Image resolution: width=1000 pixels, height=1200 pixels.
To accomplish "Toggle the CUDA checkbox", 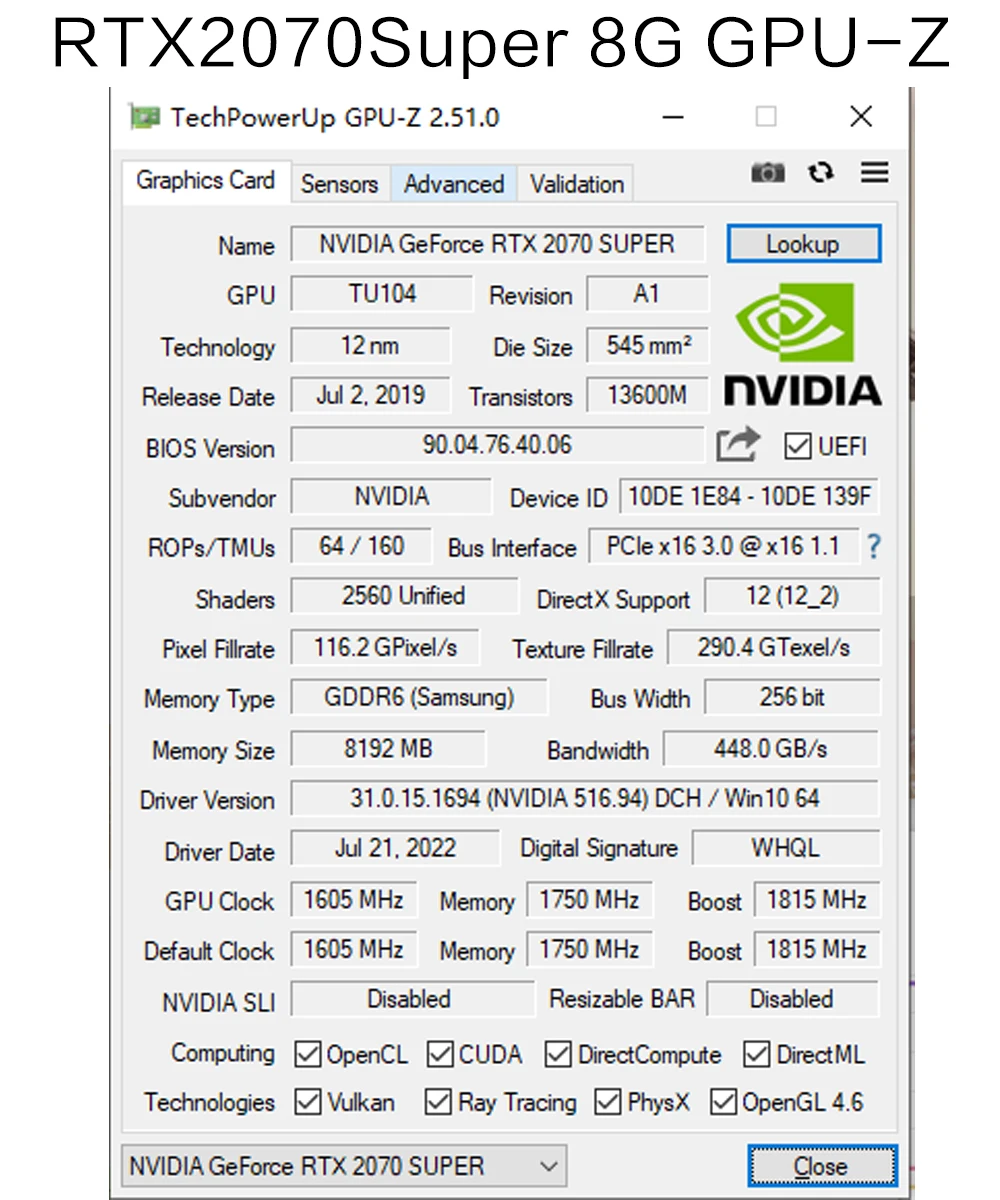I will 440,1054.
